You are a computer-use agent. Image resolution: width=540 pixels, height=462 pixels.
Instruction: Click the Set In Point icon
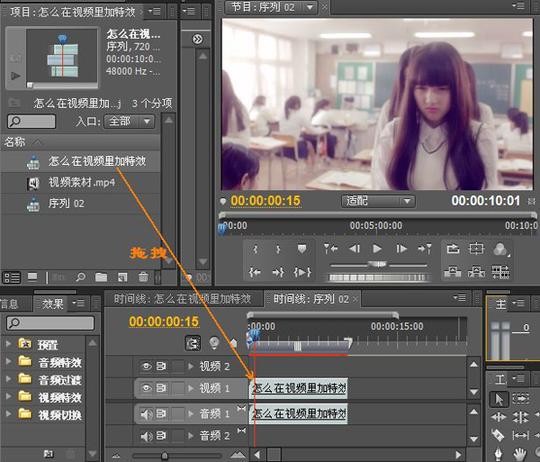[255, 249]
